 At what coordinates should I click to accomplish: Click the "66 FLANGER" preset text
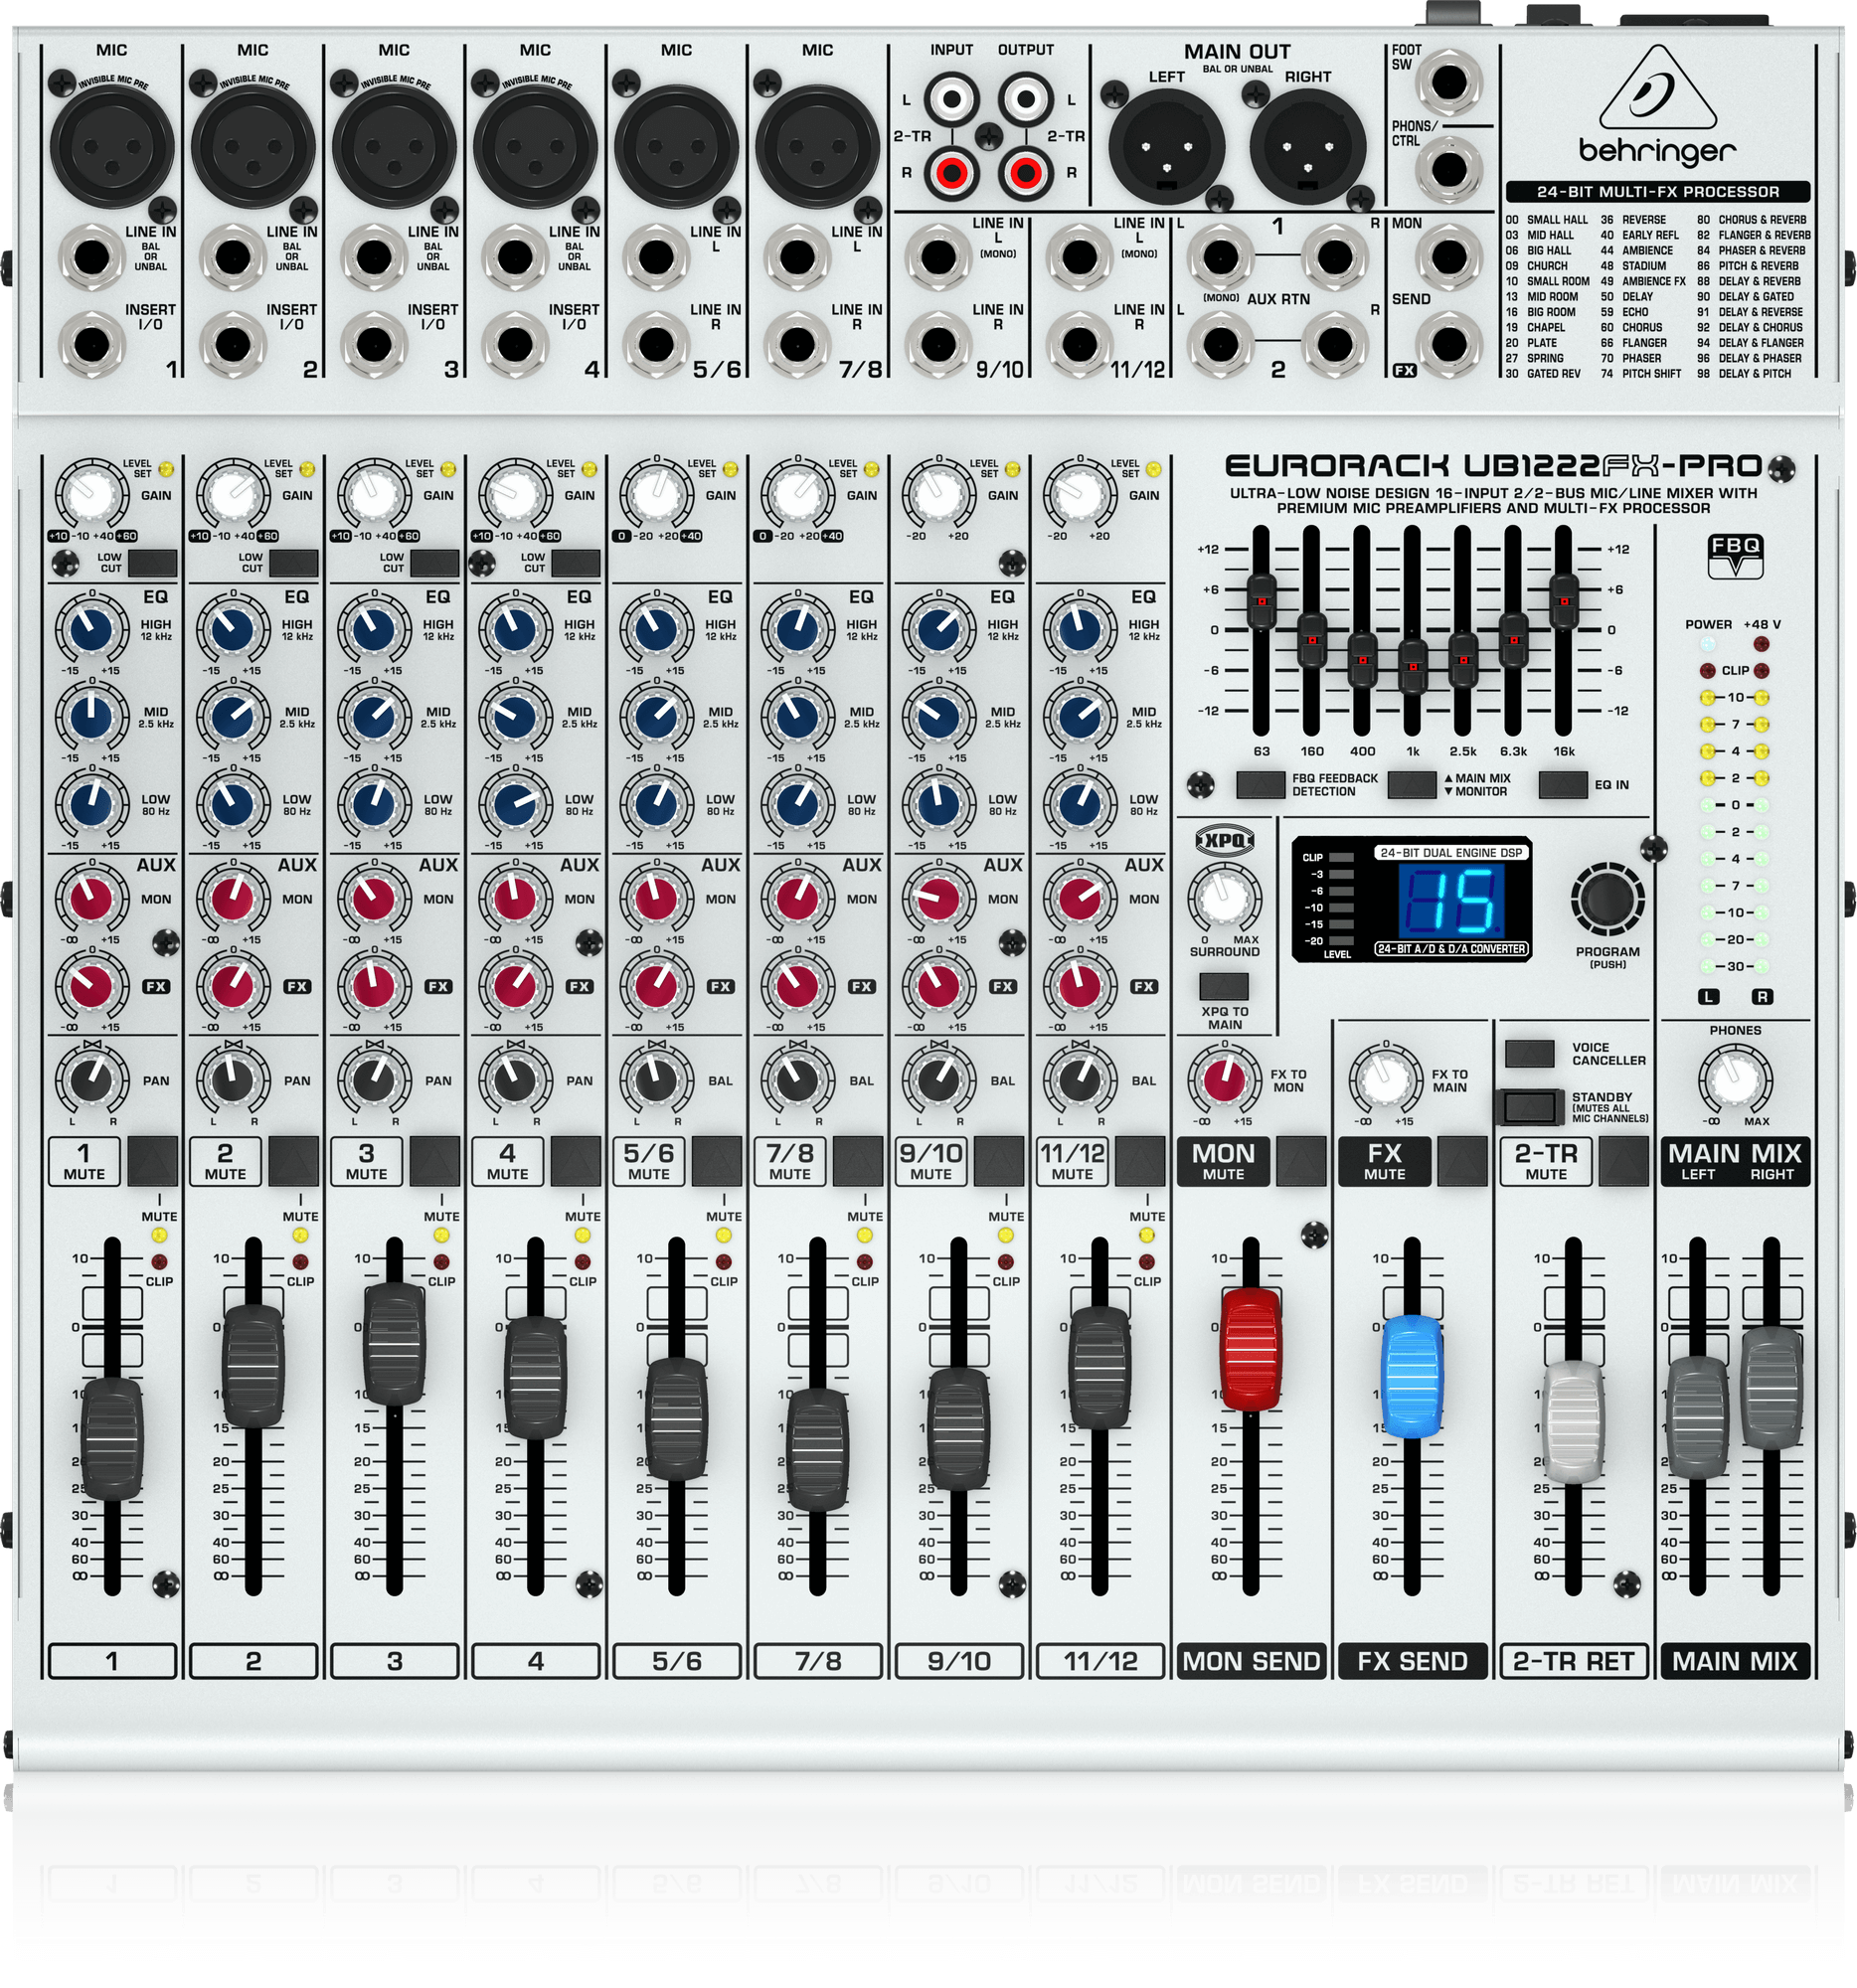[x=1634, y=343]
